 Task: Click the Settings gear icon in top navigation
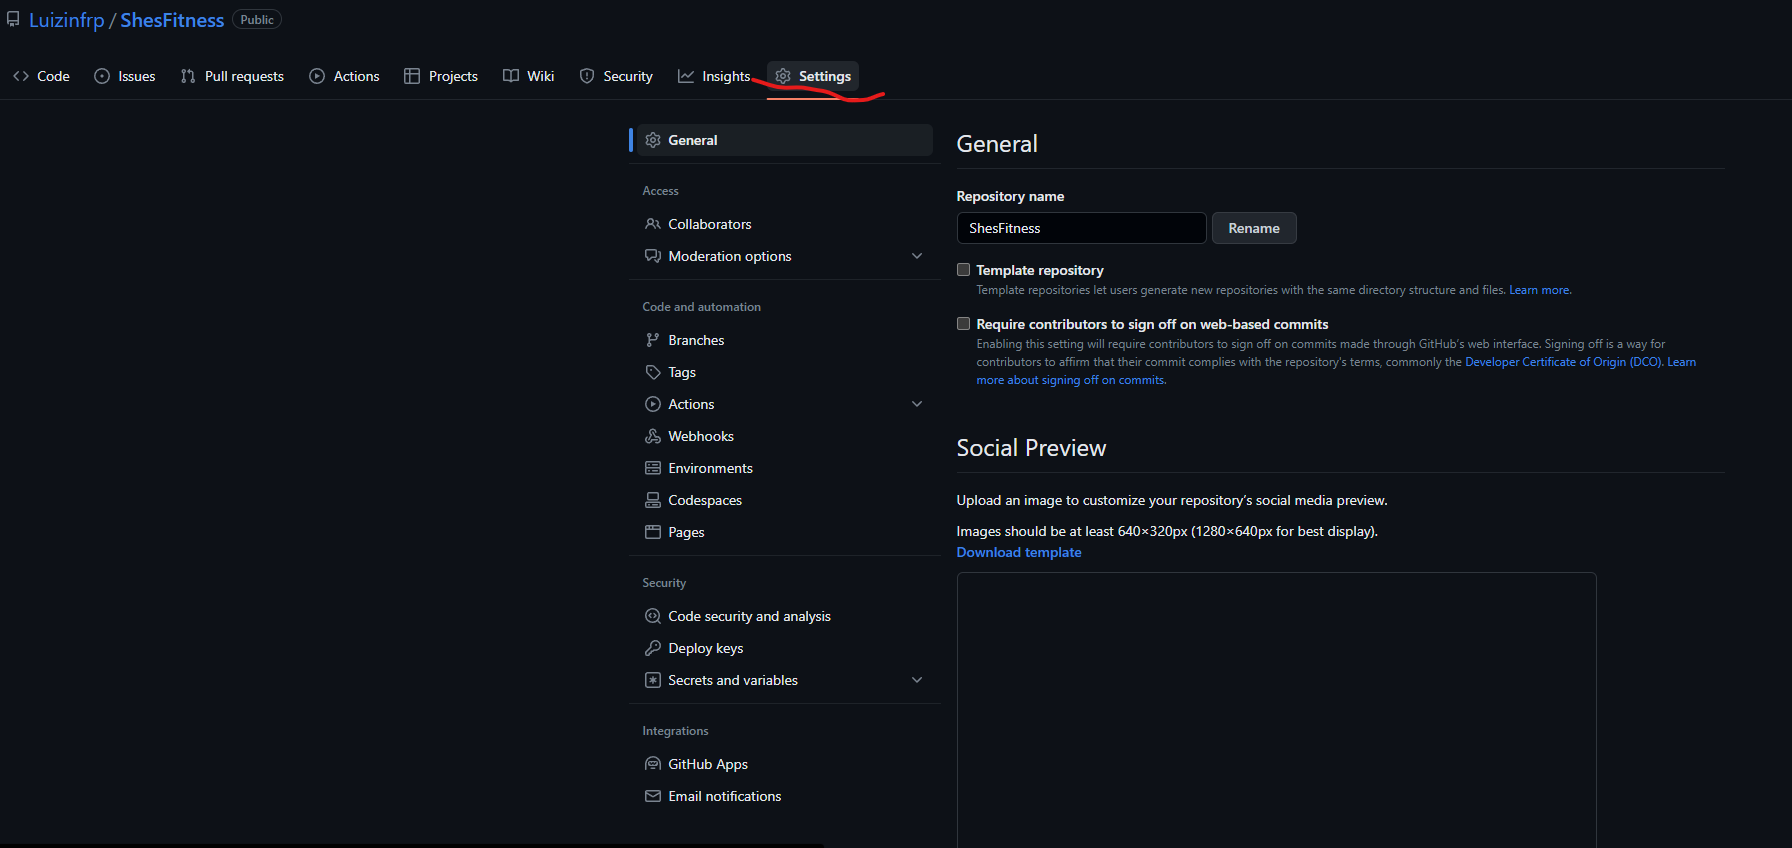click(783, 76)
